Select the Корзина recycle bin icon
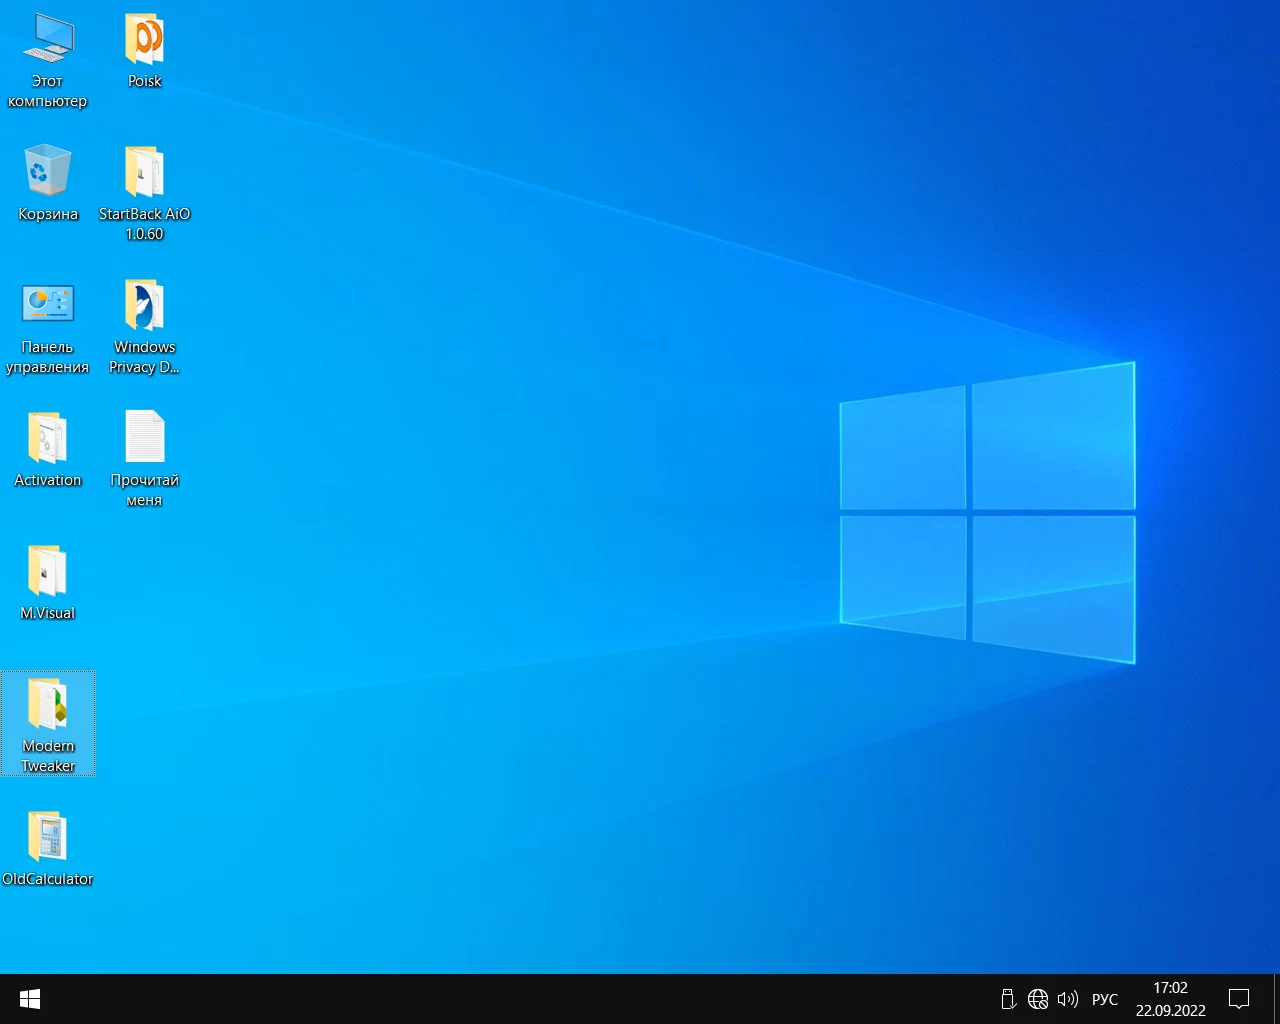The height and width of the screenshot is (1024, 1280). pyautogui.click(x=48, y=172)
